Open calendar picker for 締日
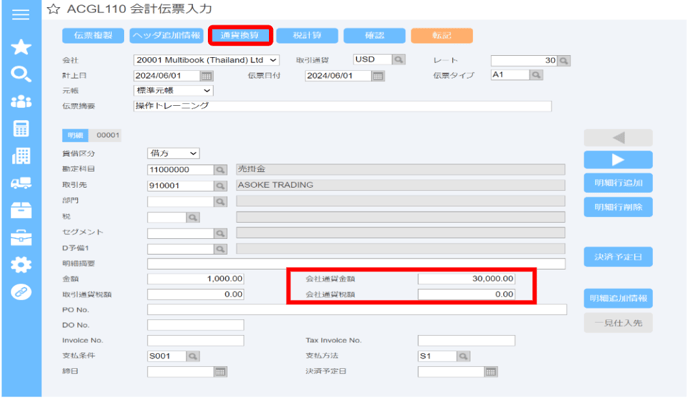Screen dimensions: 688x398 click(220, 372)
